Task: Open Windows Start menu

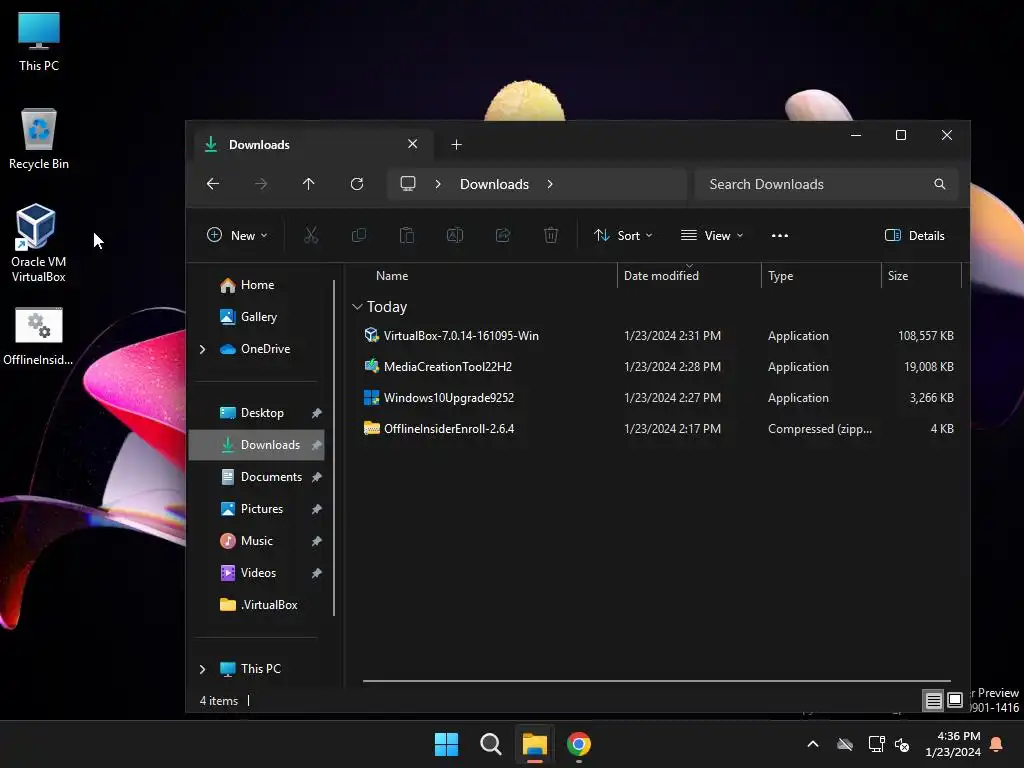Action: click(447, 744)
